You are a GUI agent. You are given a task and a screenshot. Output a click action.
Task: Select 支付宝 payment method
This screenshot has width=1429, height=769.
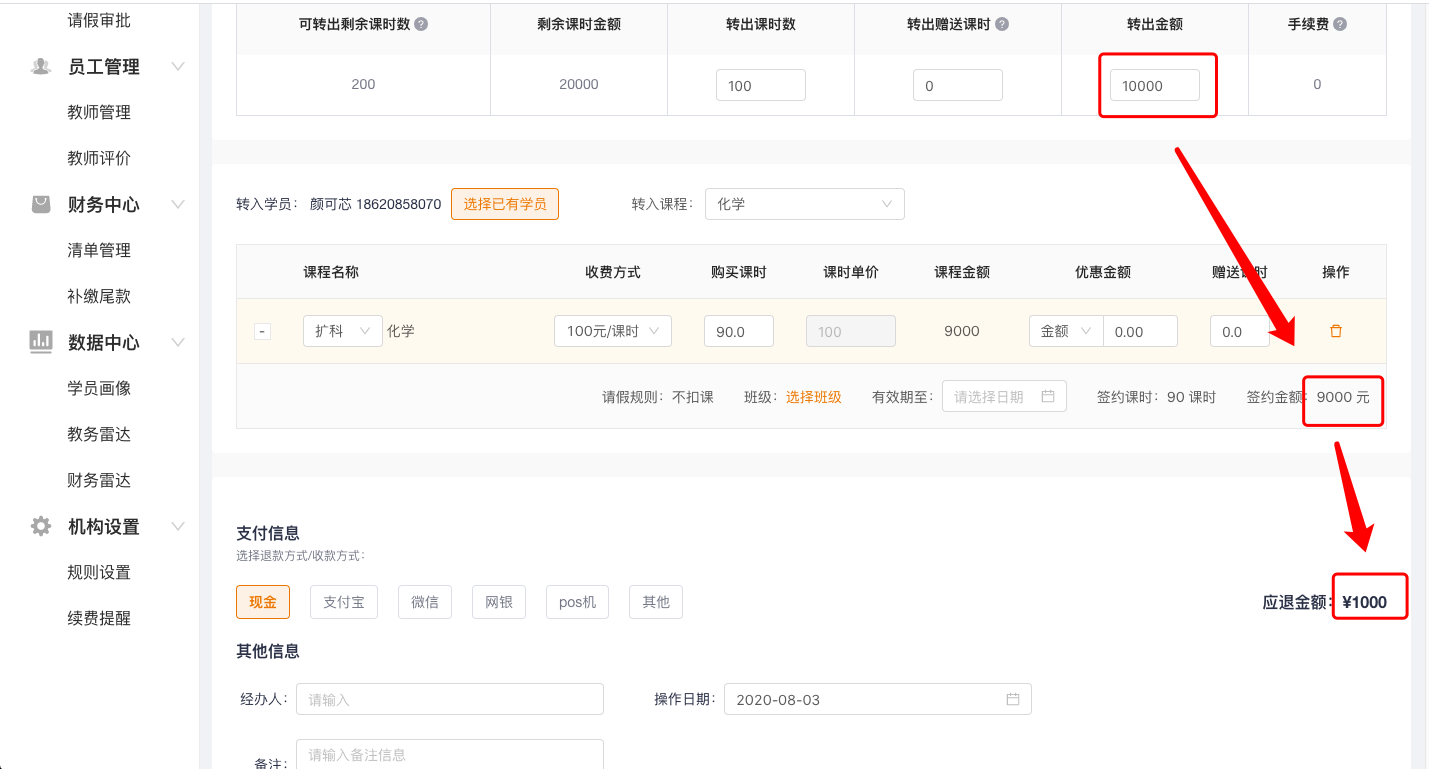[344, 602]
